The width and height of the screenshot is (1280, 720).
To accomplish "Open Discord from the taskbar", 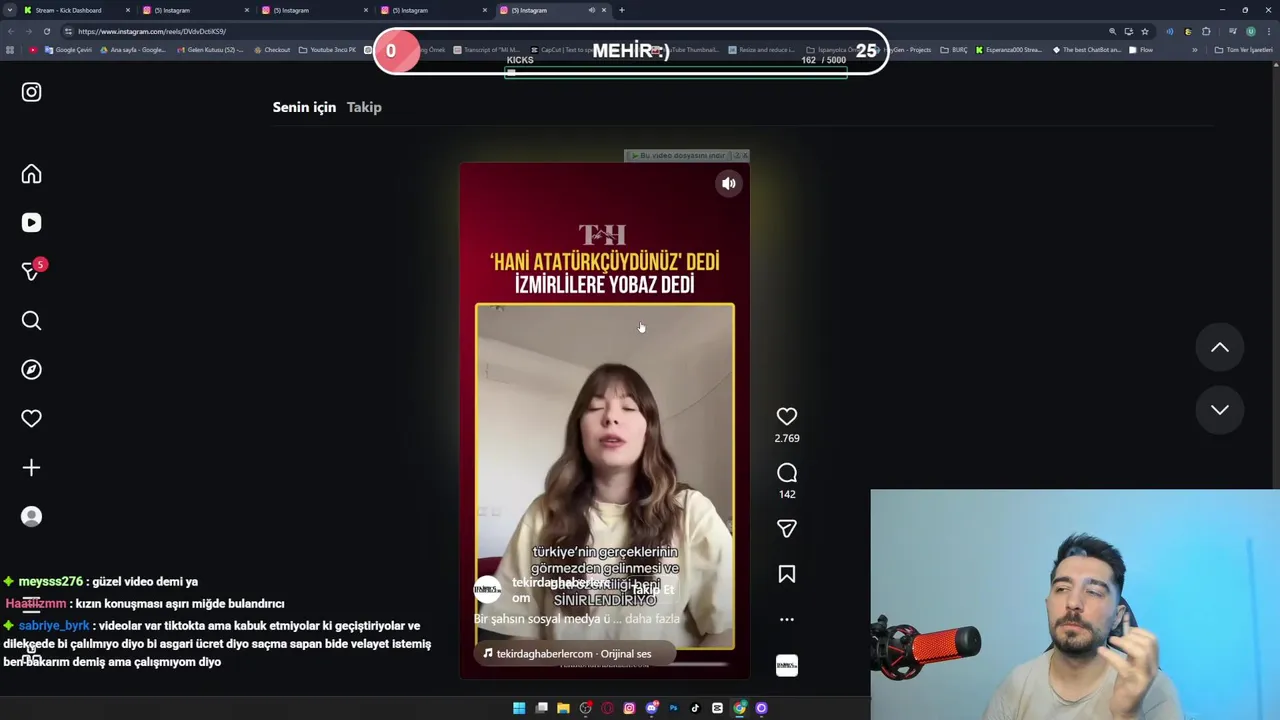I will click(651, 708).
